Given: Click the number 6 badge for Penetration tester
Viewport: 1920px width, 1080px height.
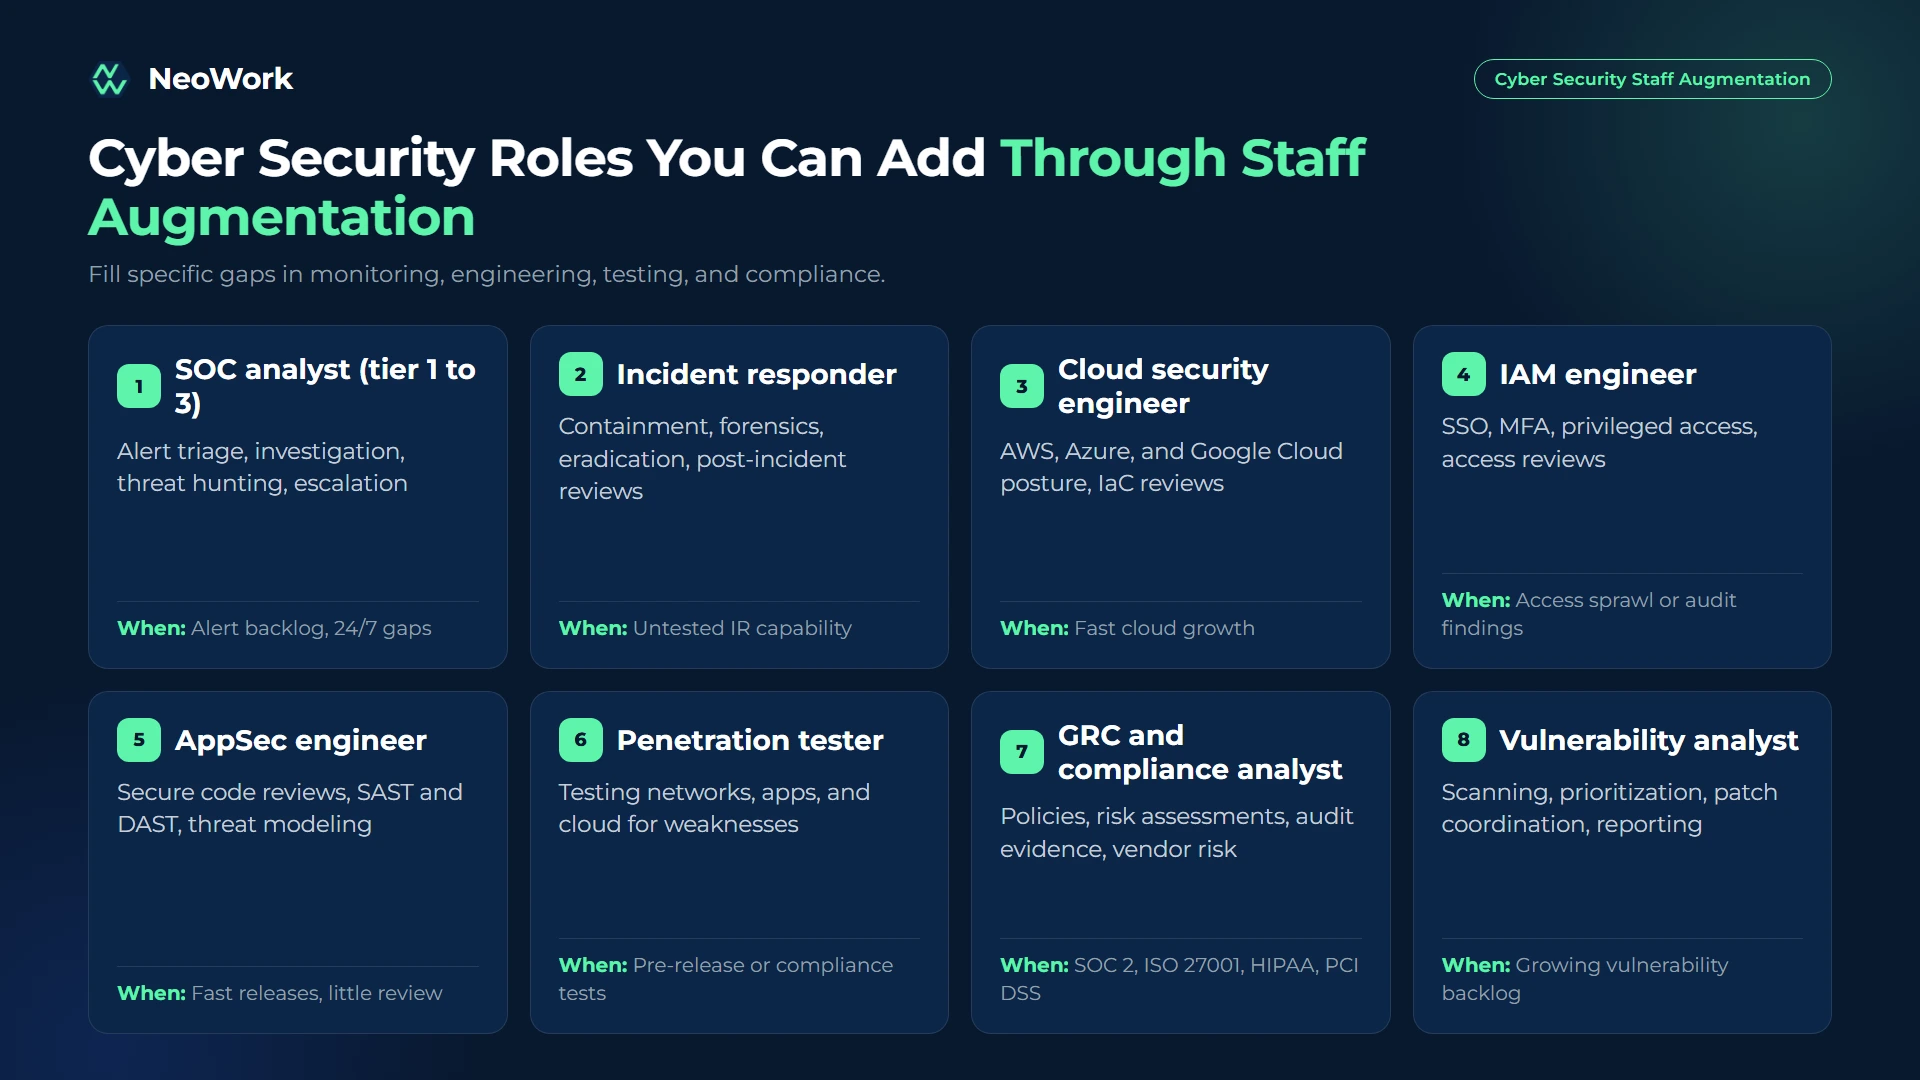Looking at the screenshot, I should (580, 740).
